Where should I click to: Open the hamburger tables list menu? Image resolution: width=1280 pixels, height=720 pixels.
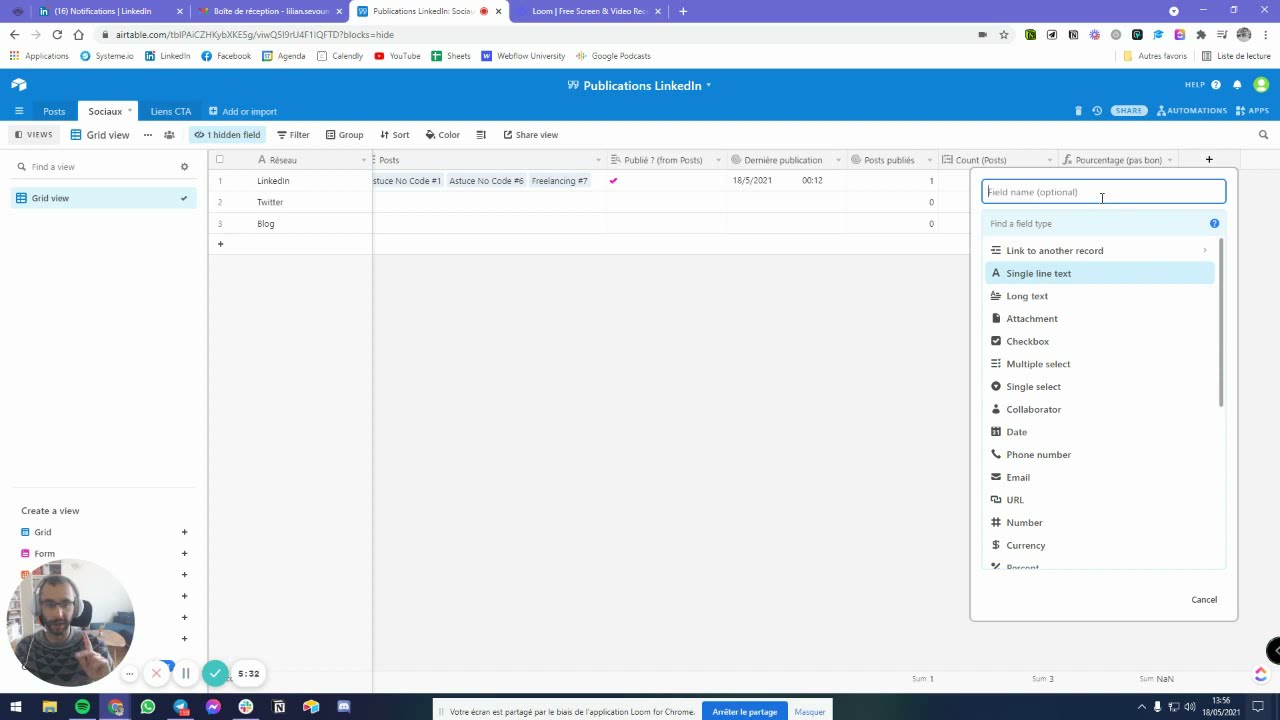pos(19,111)
